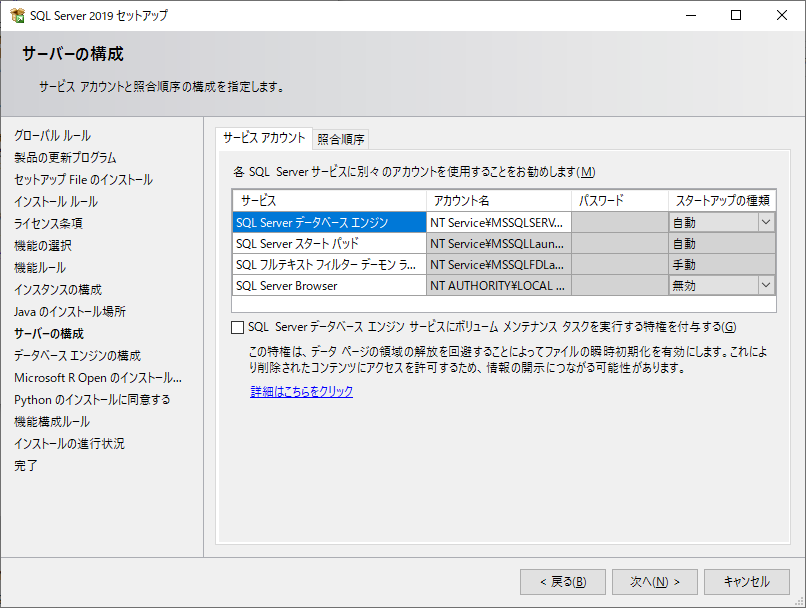This screenshot has width=806, height=608.
Task: Open startup type dropdown for database engine
Action: click(766, 223)
